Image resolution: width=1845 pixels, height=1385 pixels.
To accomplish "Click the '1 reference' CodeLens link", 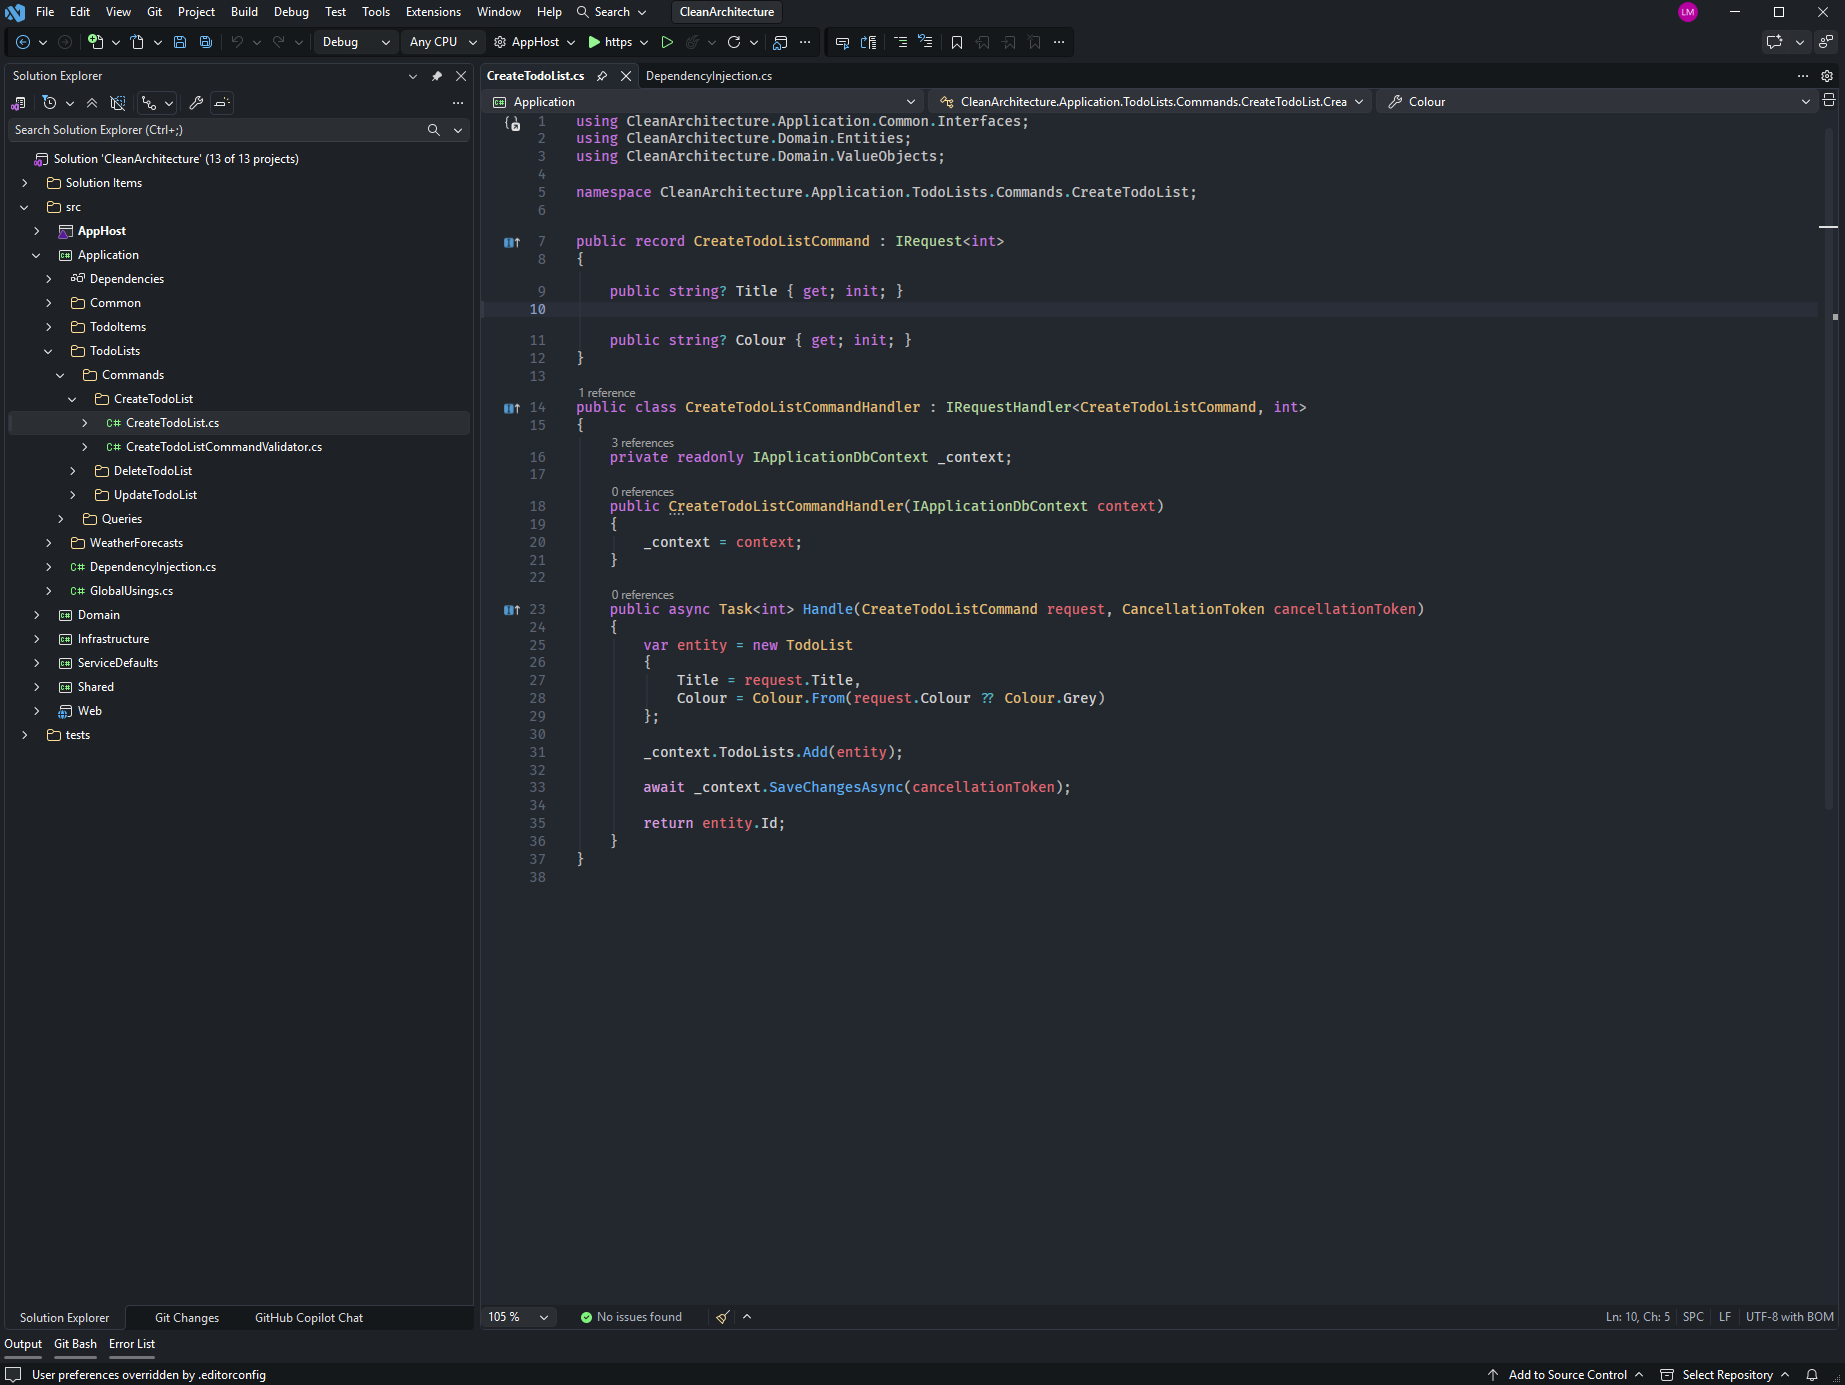I will 606,393.
